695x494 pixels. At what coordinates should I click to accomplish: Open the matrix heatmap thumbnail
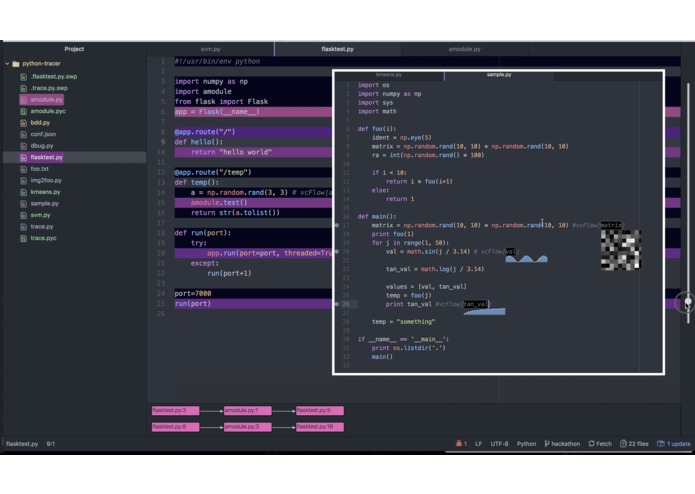point(621,249)
